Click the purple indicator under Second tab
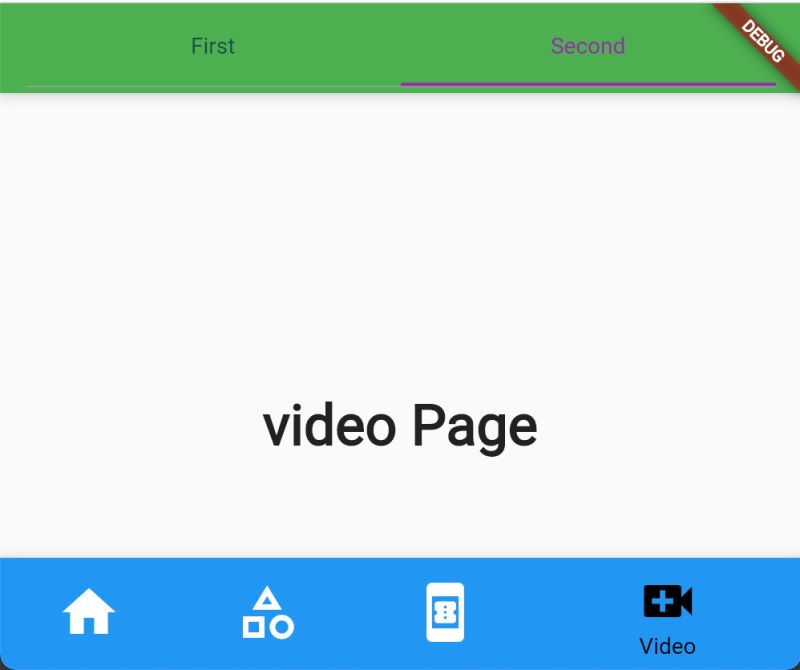Screen dimensions: 800x670 pyautogui.click(x=588, y=84)
